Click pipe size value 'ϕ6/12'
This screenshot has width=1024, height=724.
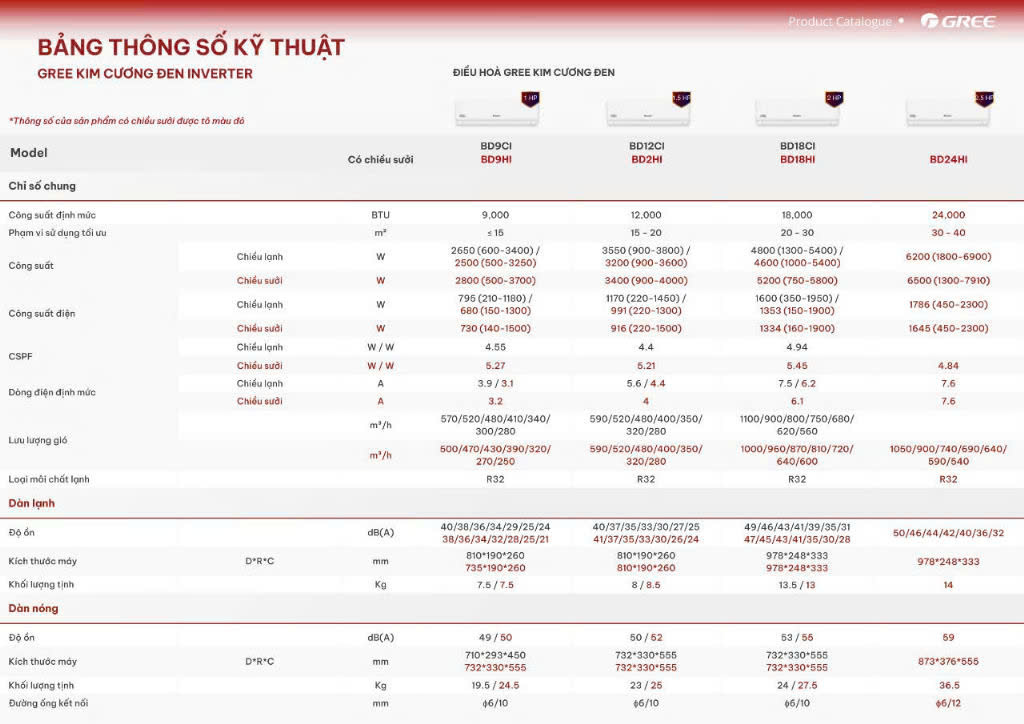point(950,703)
